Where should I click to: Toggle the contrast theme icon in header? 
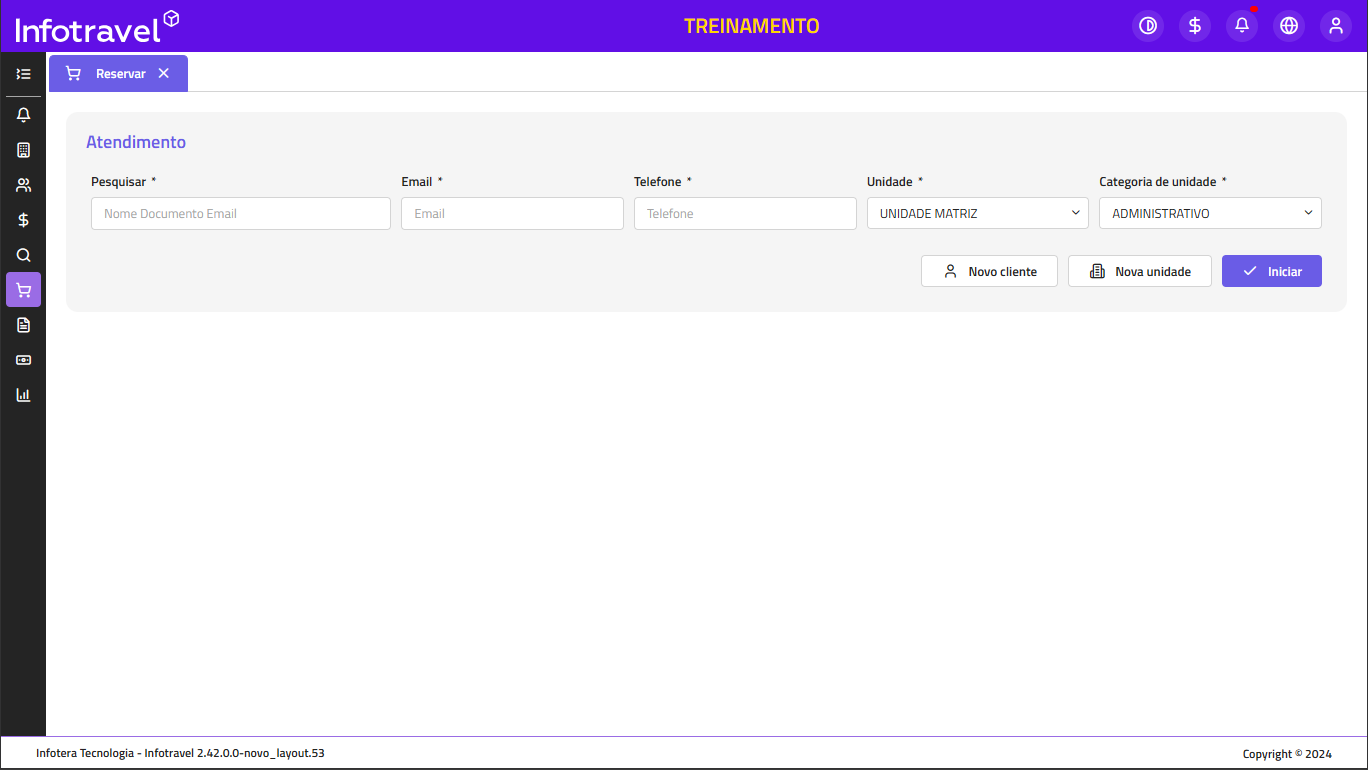click(x=1148, y=26)
